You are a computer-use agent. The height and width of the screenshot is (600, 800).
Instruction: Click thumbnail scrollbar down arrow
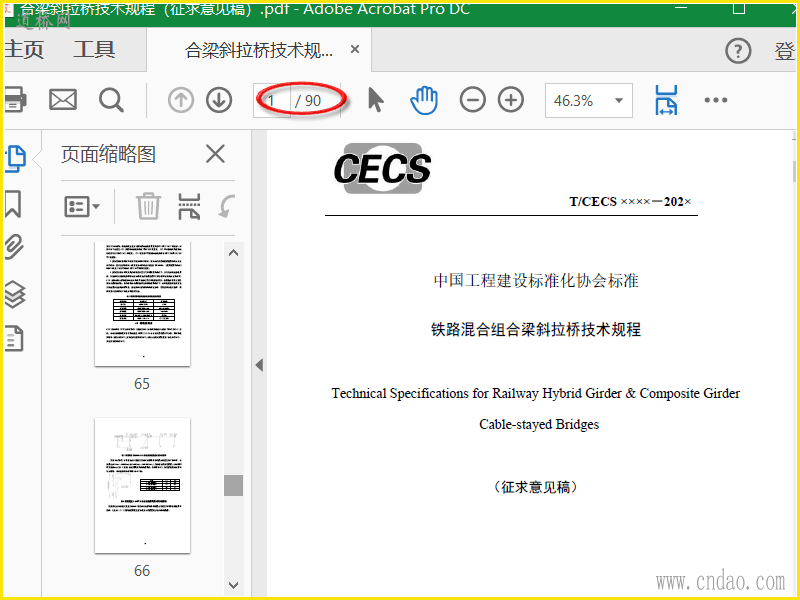pyautogui.click(x=233, y=585)
